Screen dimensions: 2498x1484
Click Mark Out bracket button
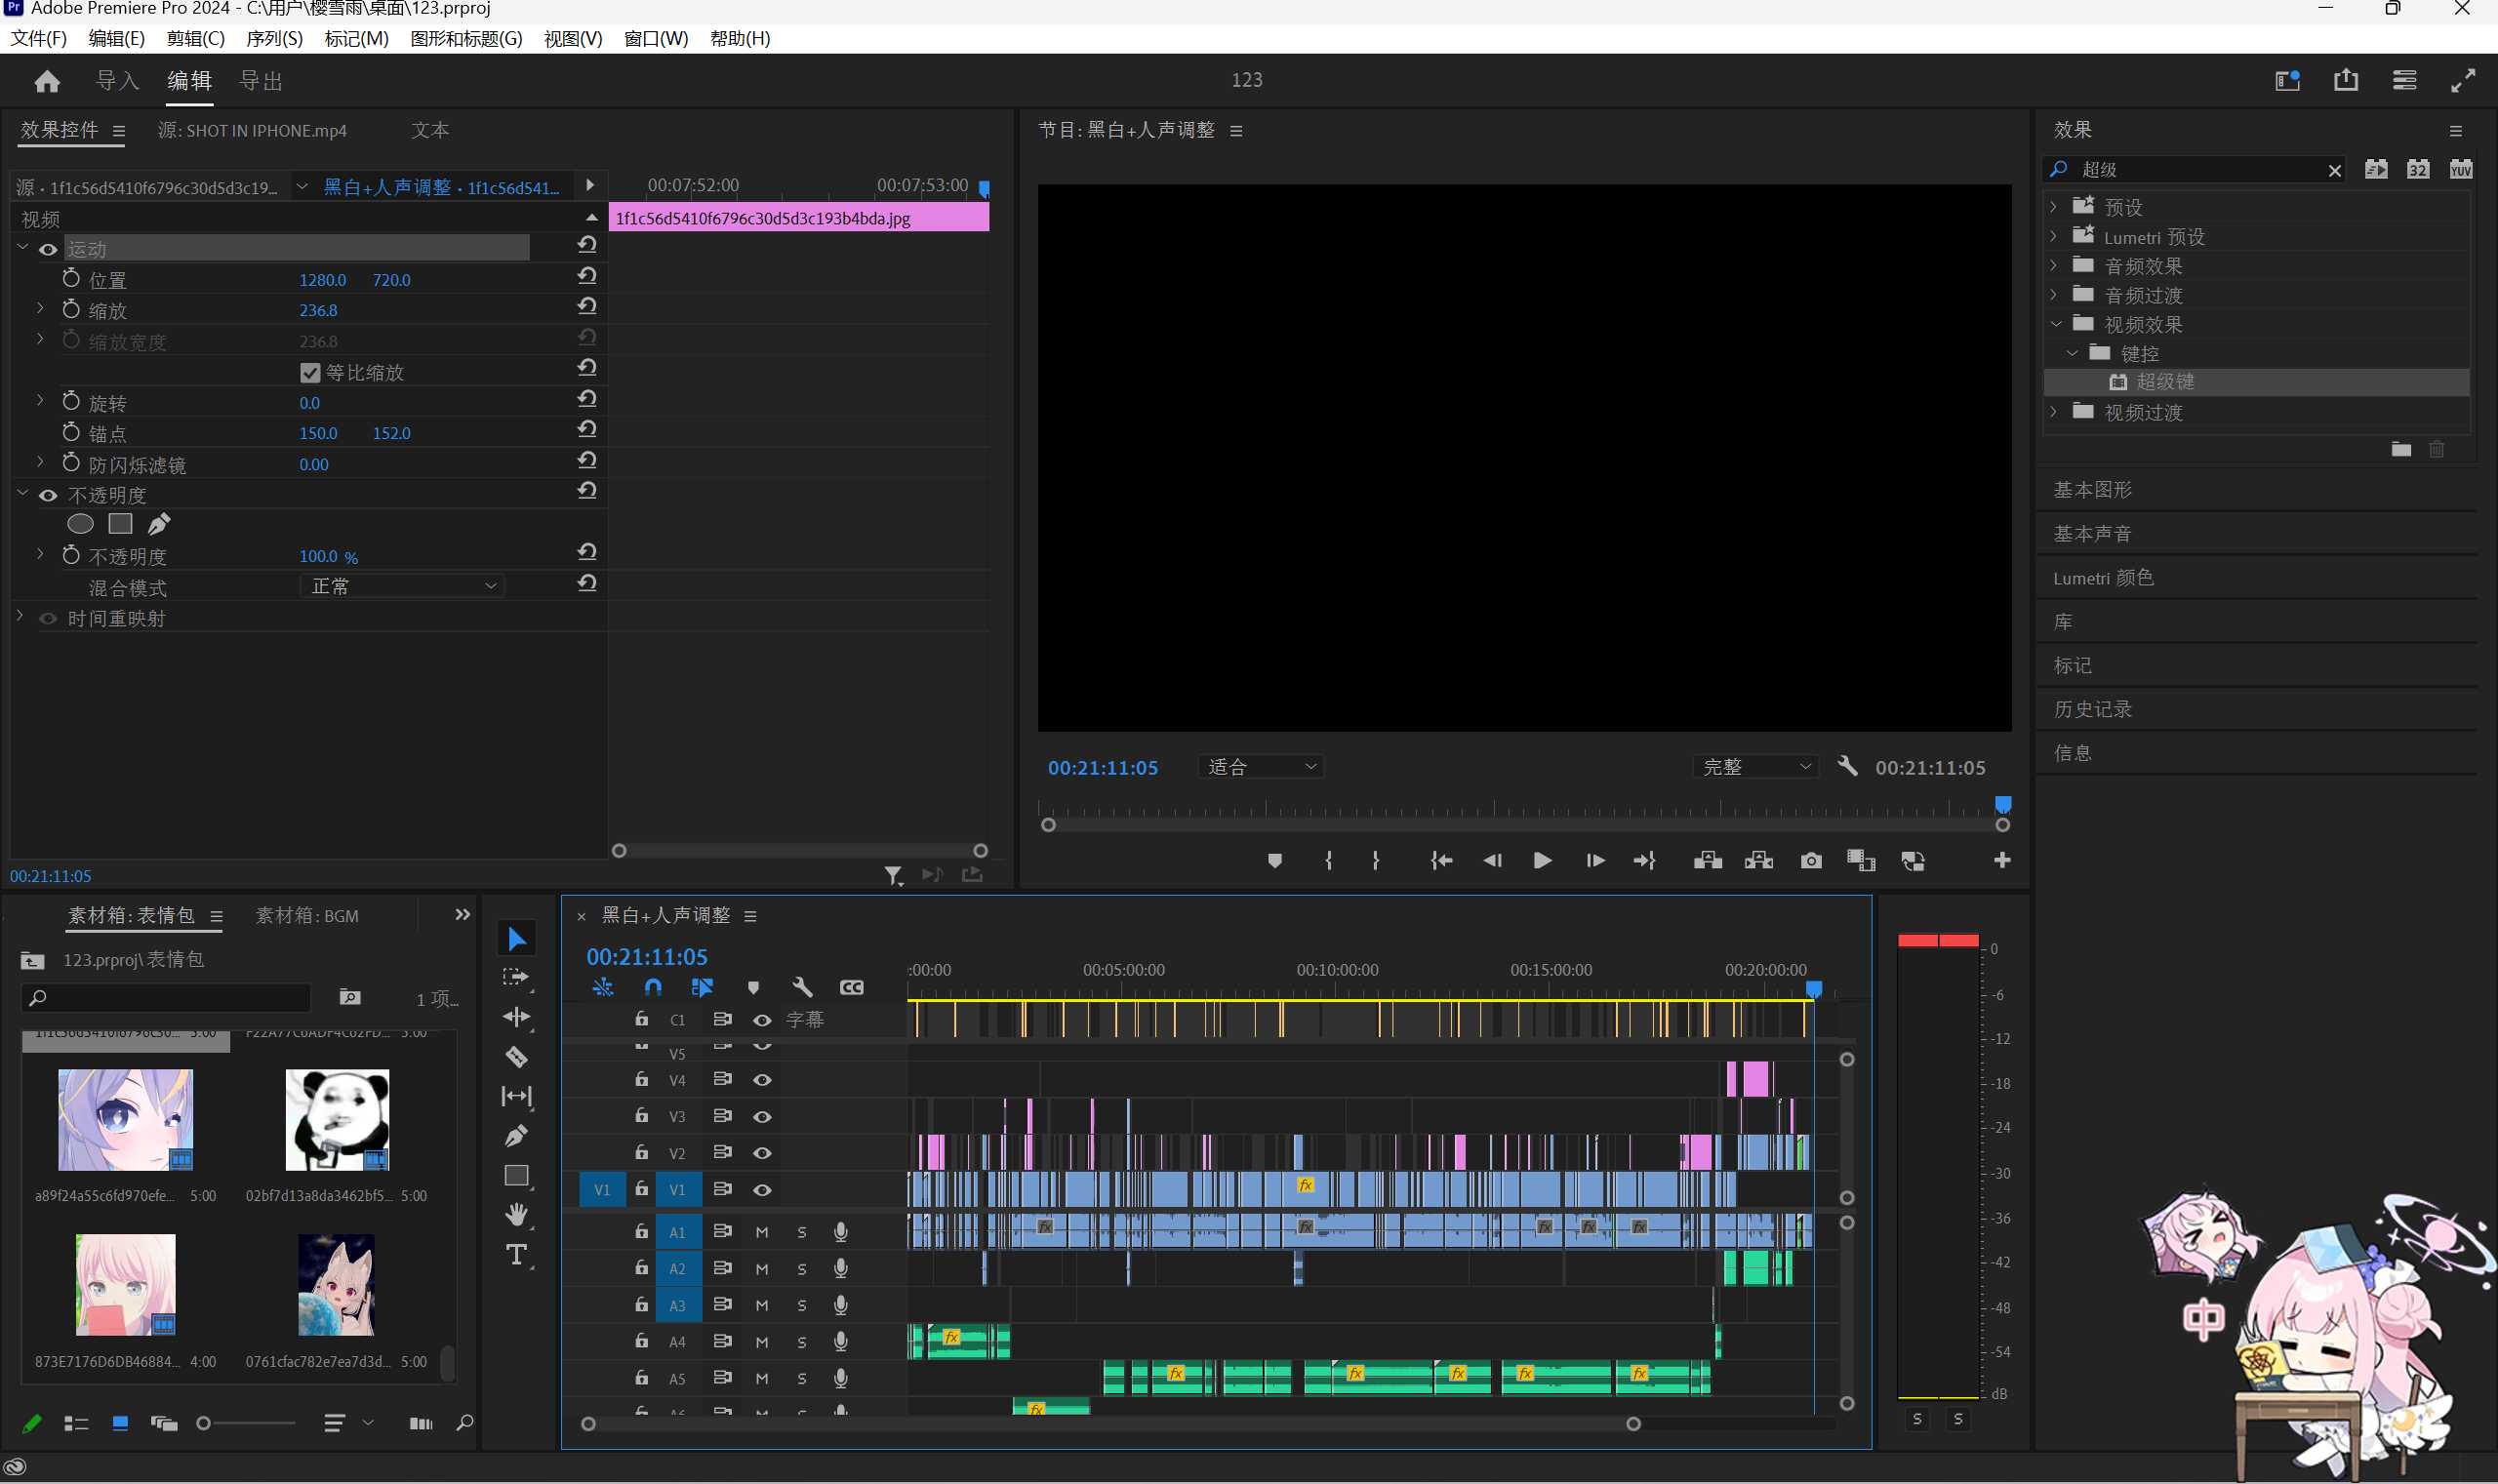point(1376,861)
